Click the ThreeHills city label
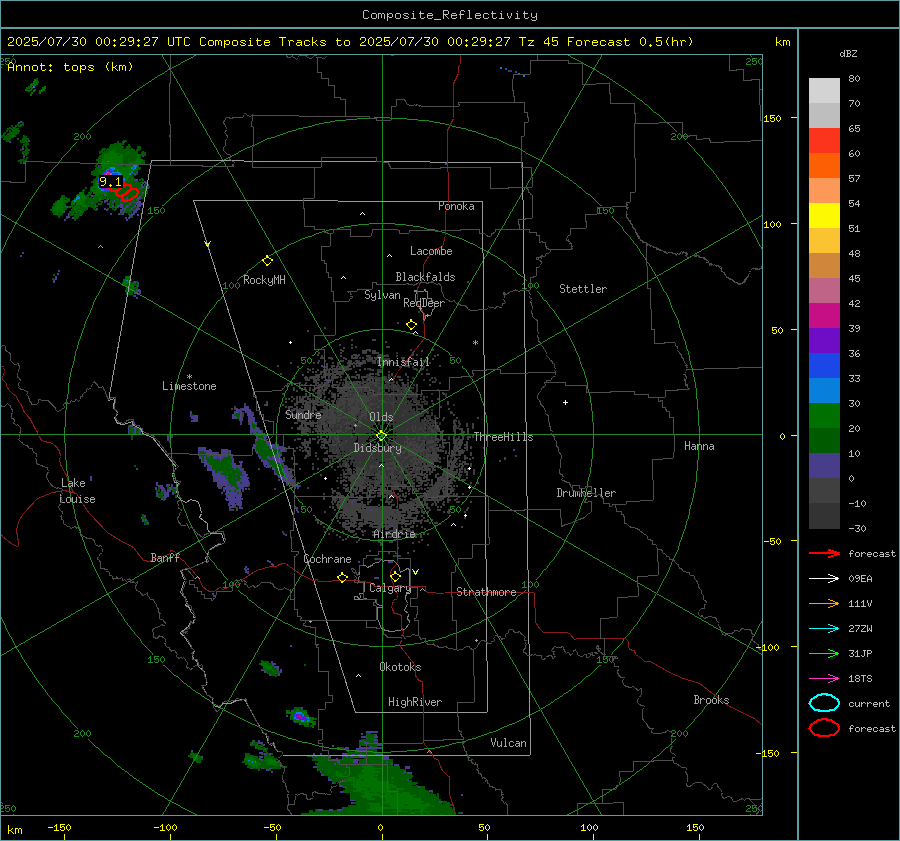The width and height of the screenshot is (900, 841). 503,437
